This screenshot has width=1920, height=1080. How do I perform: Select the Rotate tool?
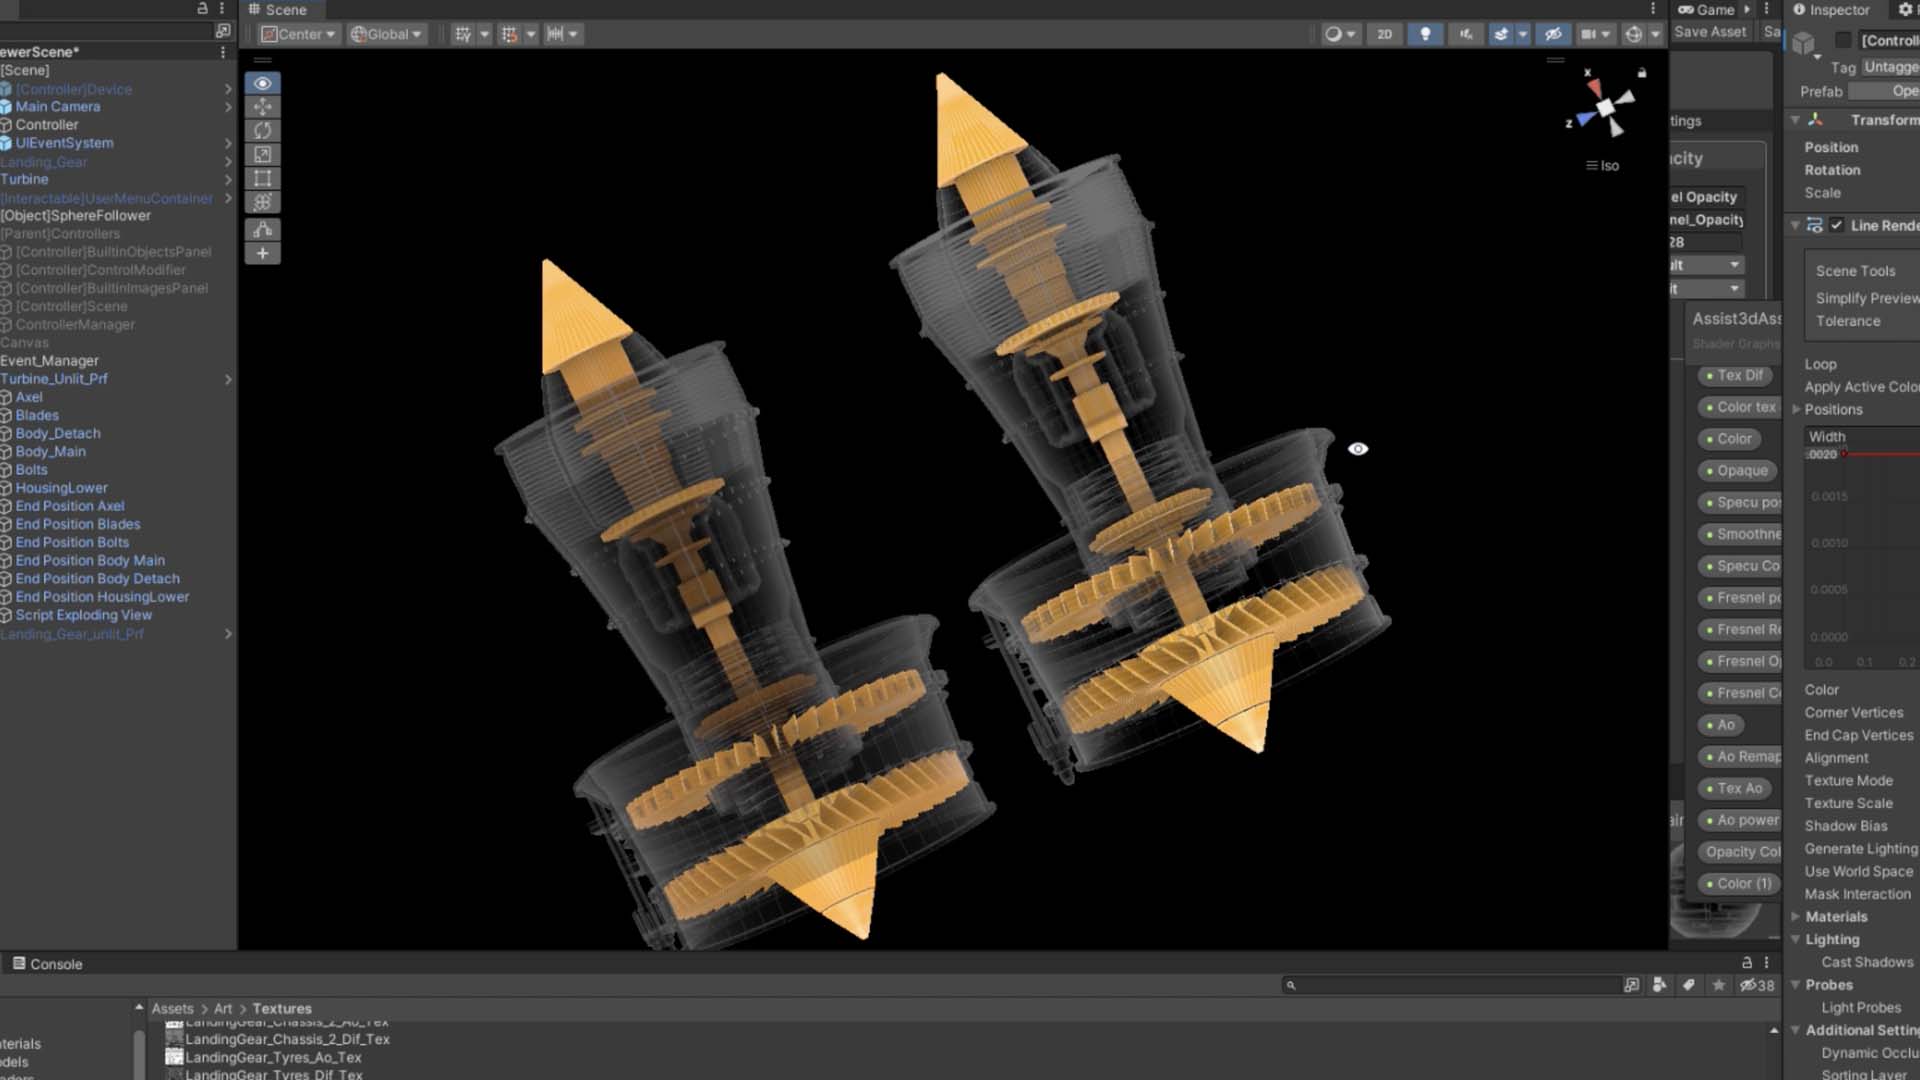click(x=262, y=131)
